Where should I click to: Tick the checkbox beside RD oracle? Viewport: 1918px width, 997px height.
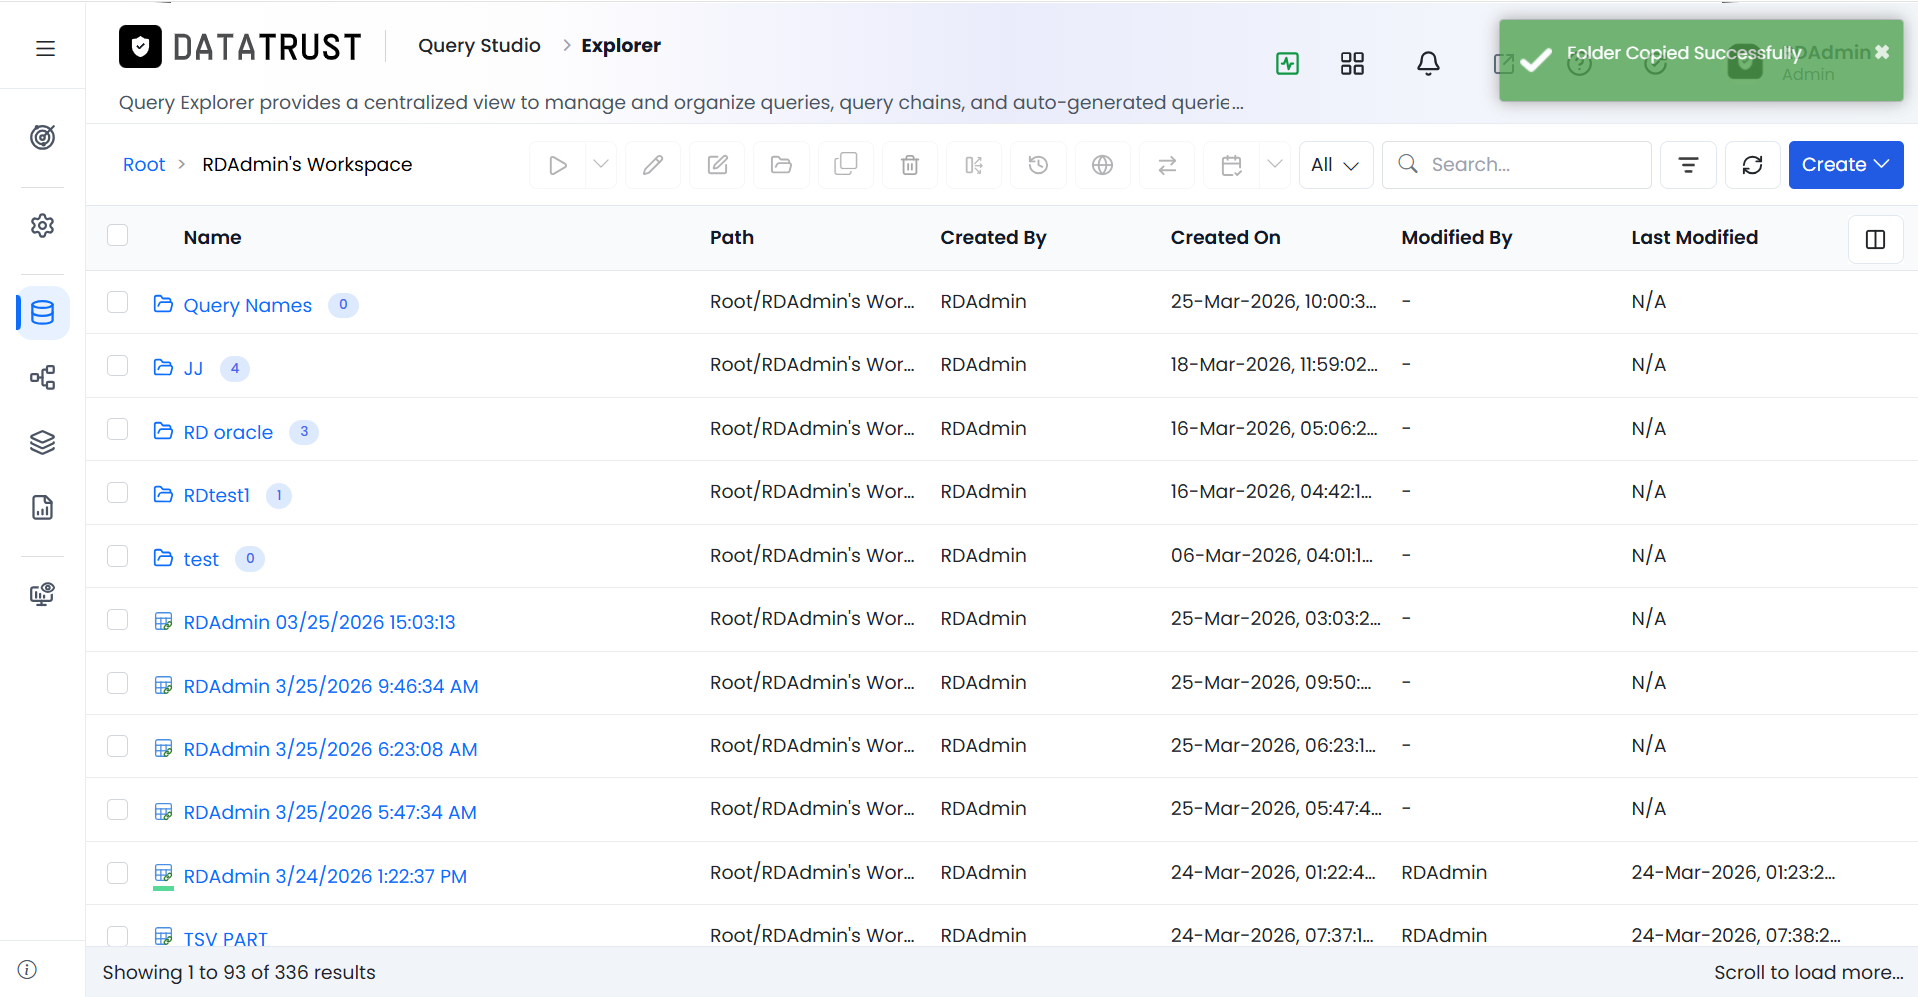[x=118, y=429]
